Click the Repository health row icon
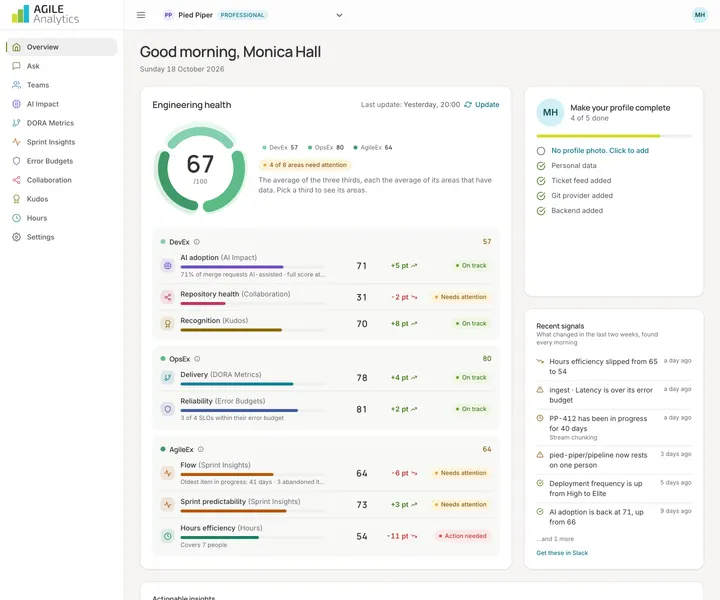 (x=168, y=297)
